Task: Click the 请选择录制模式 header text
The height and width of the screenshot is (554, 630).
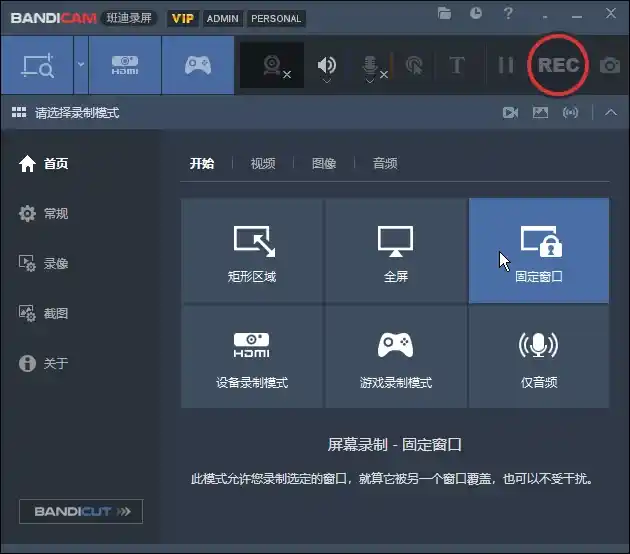Action: click(x=77, y=112)
